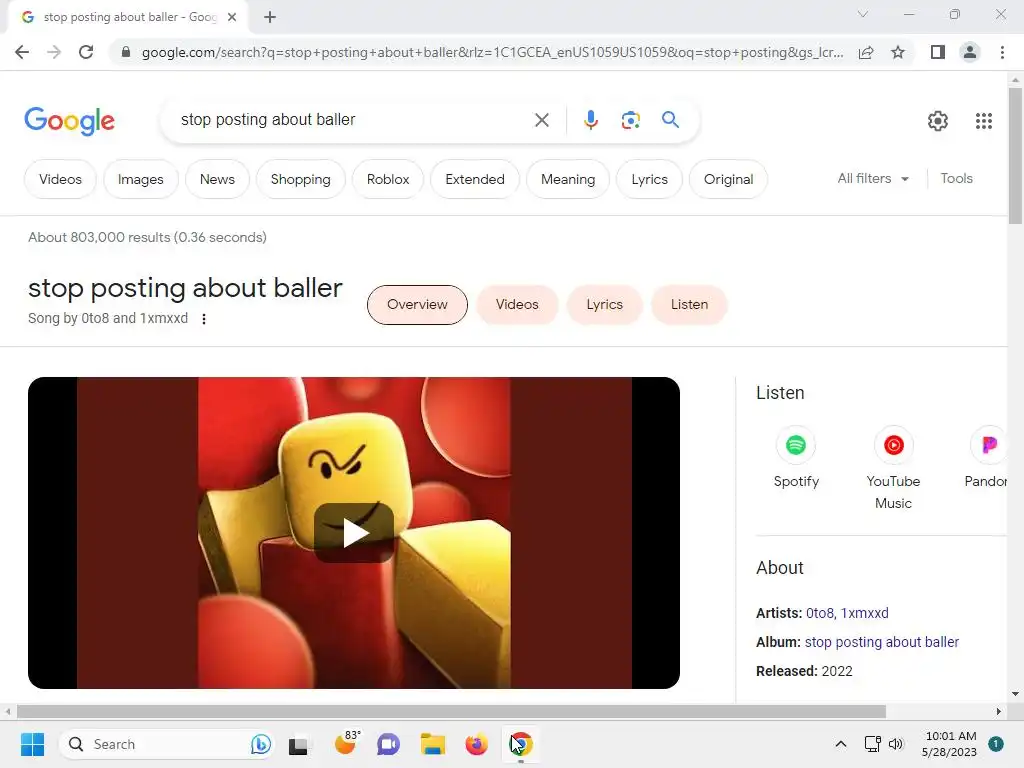Clear the search box text

click(x=541, y=120)
